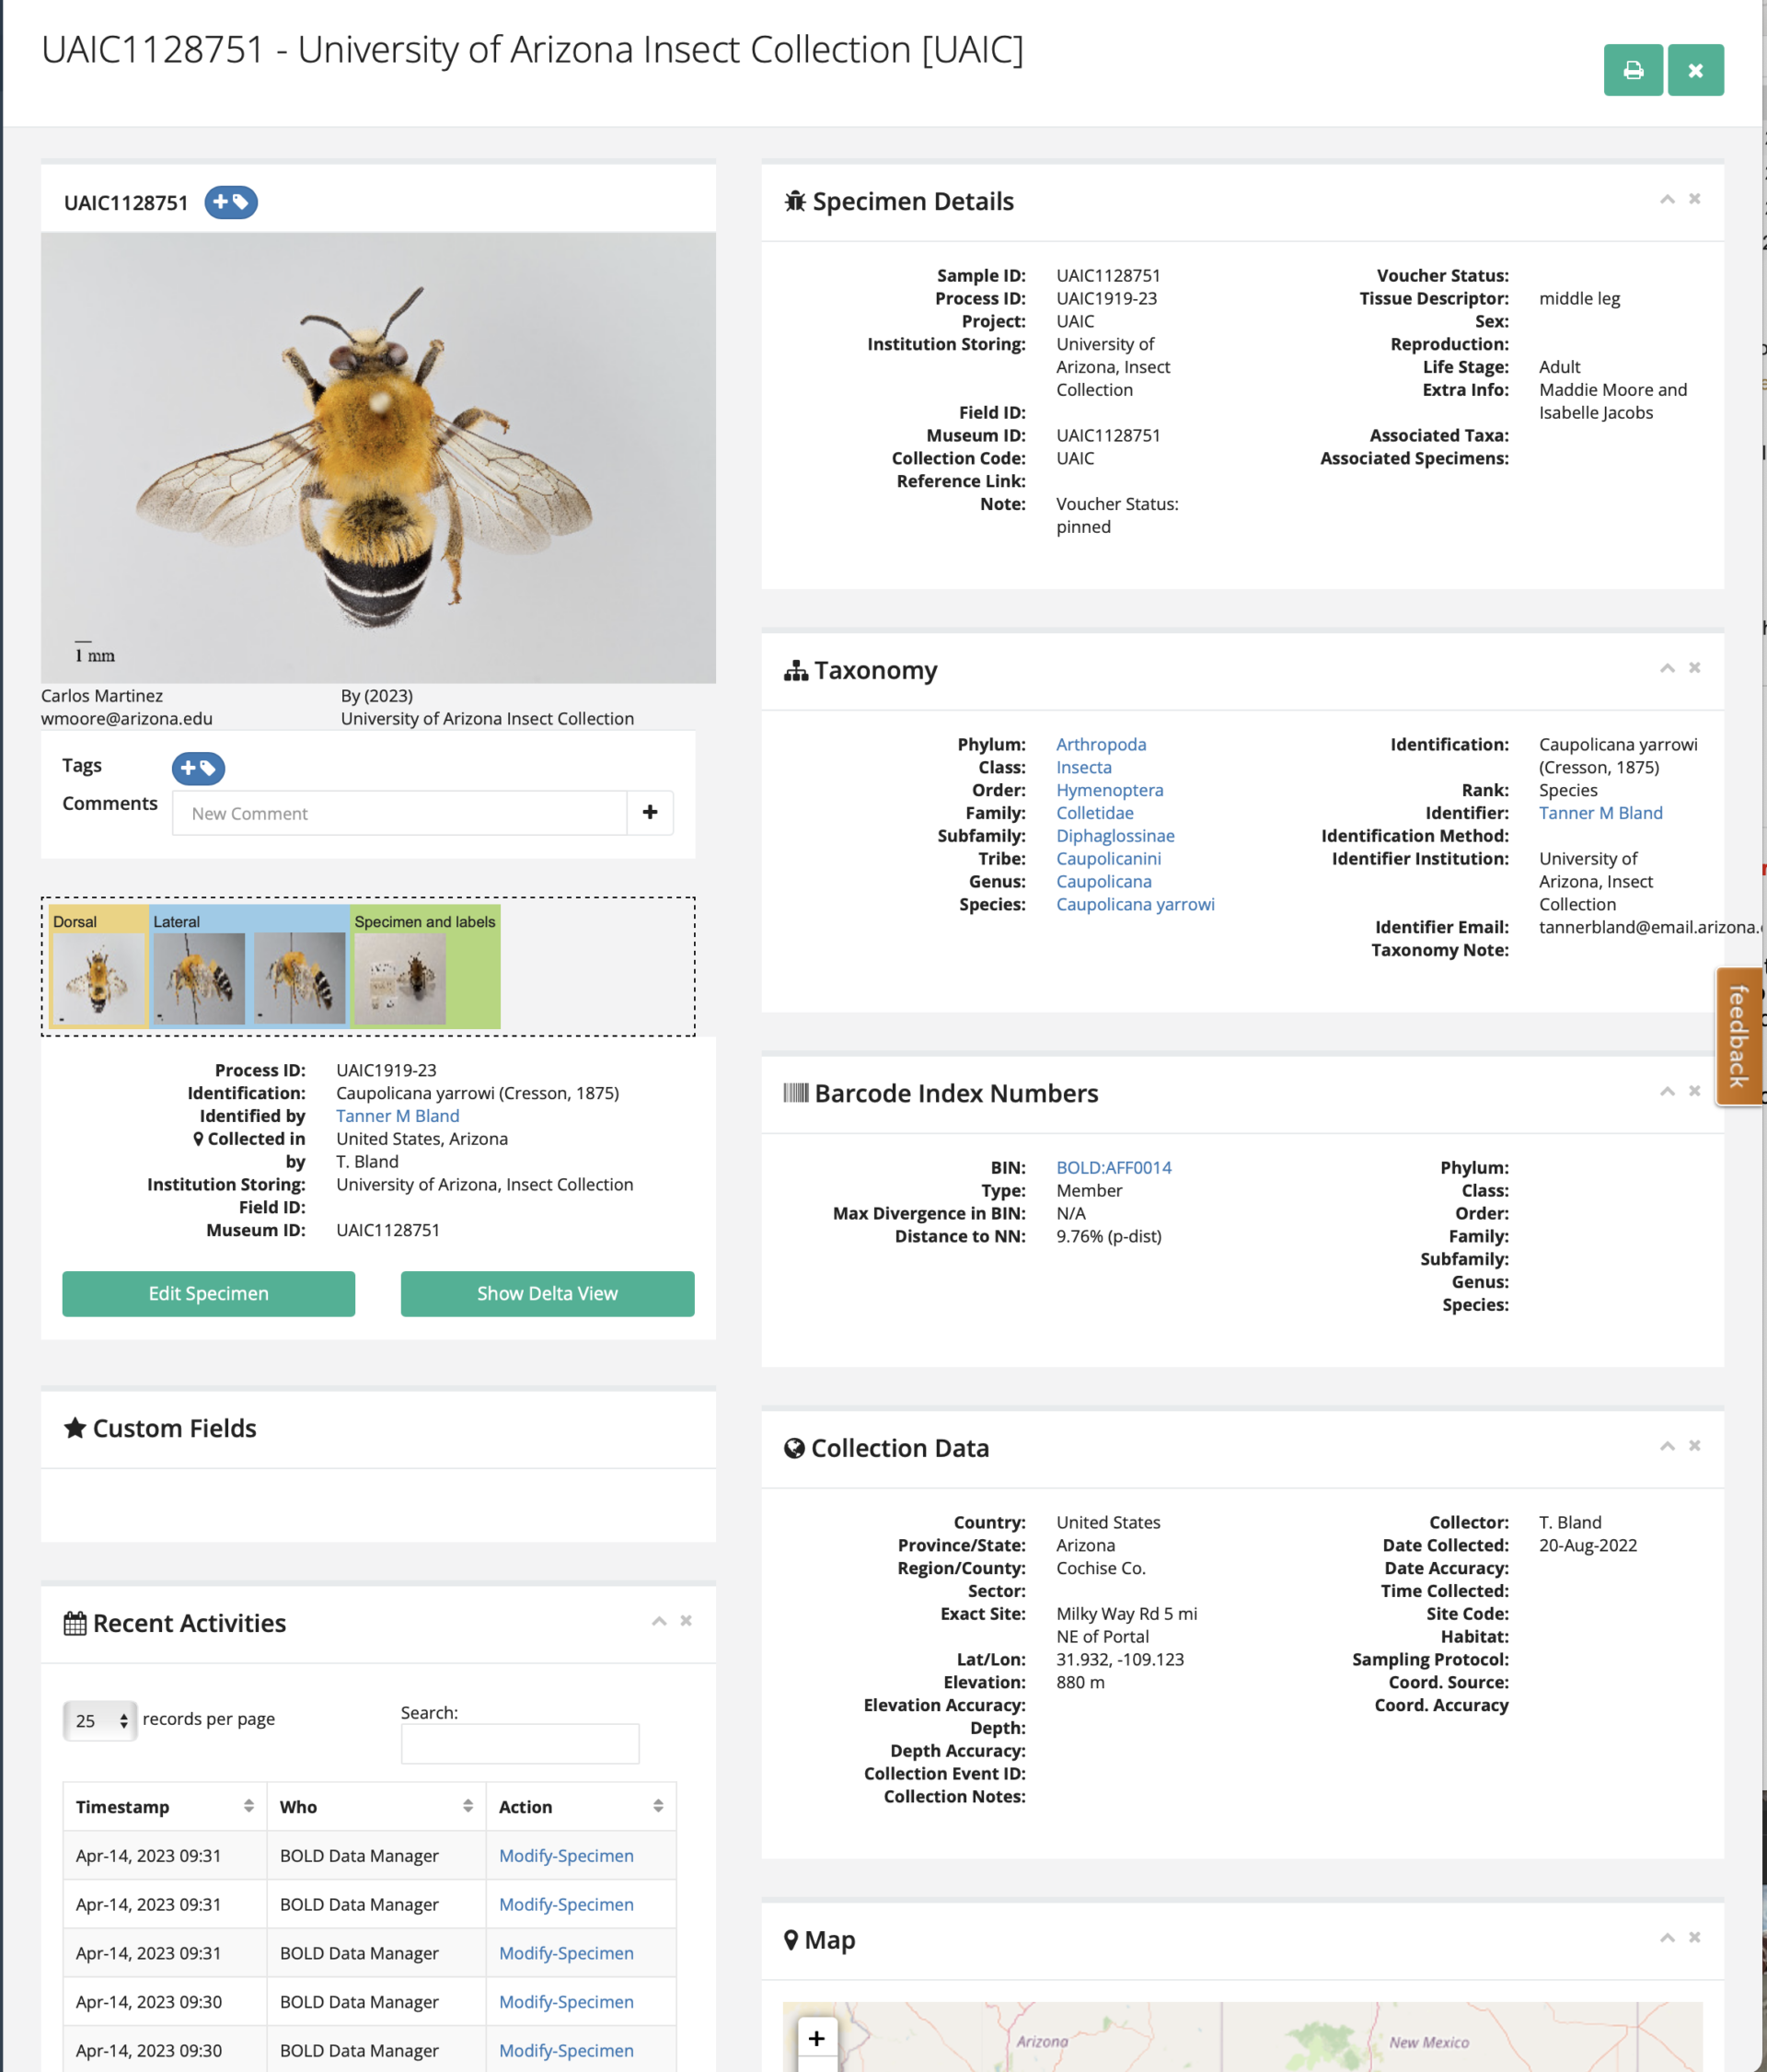Click the main bee specimen photo
Image resolution: width=1767 pixels, height=2072 pixels.
378,458
